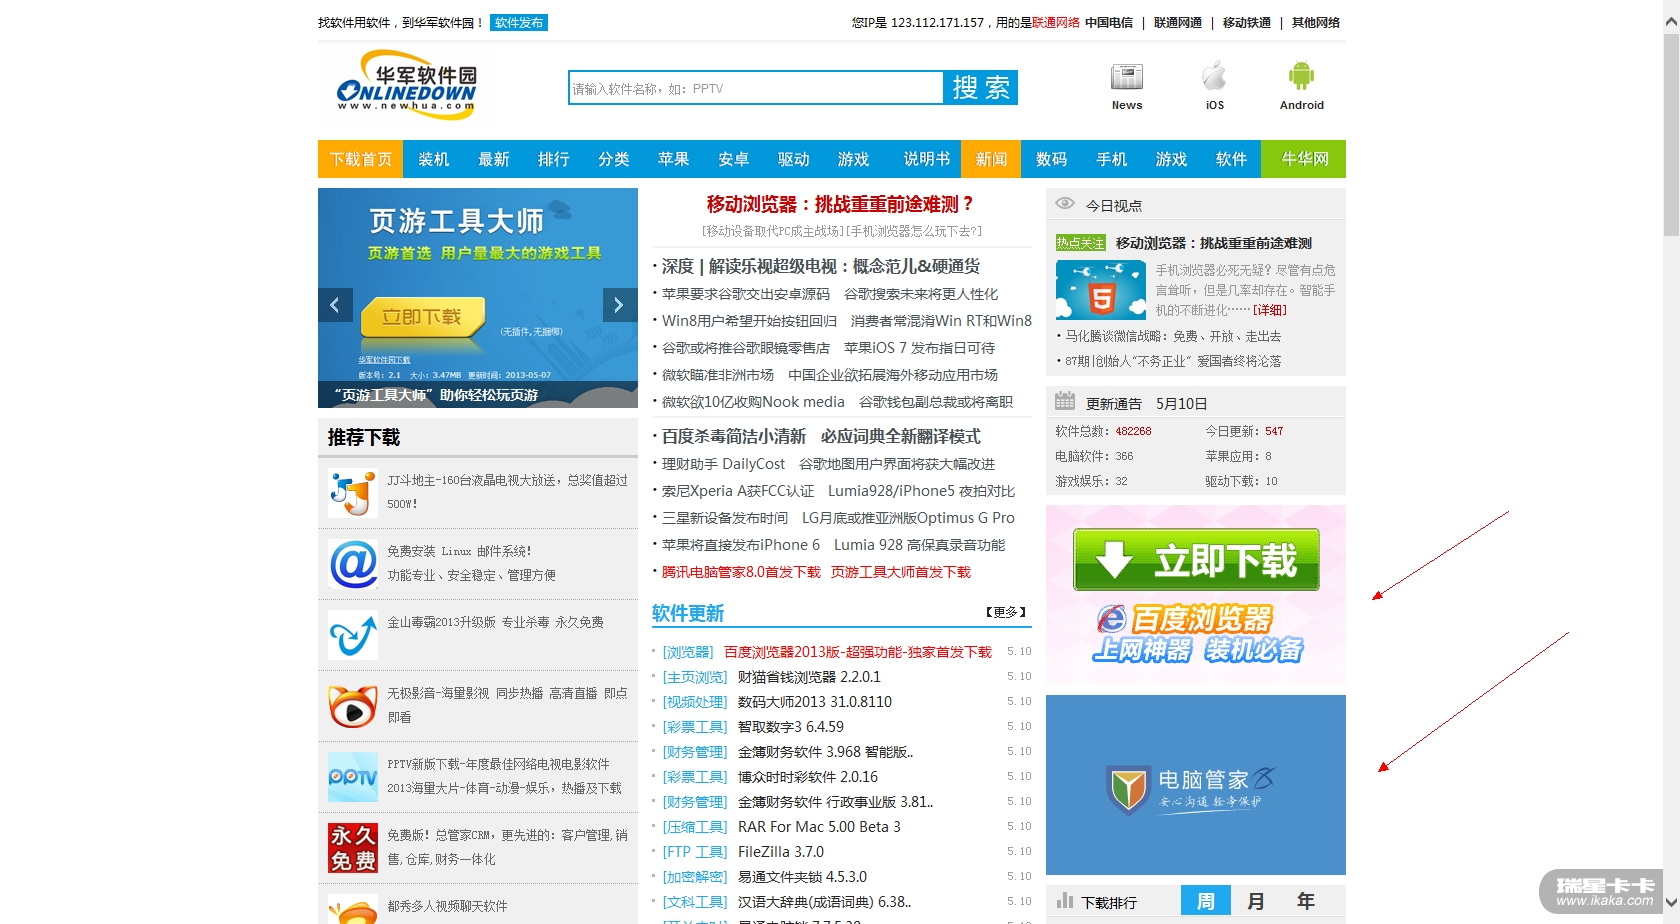Open the JJ斗地主 app icon

click(353, 493)
